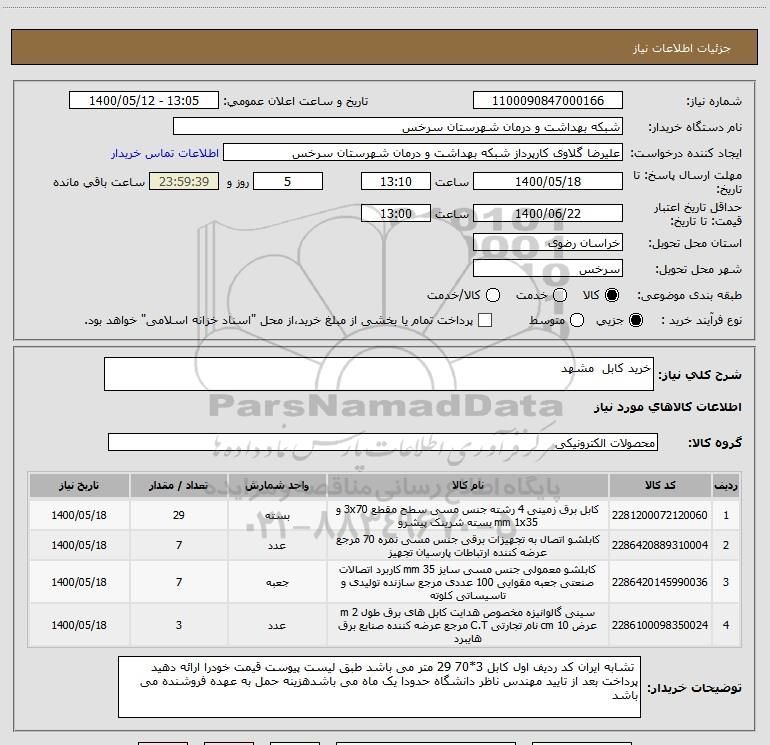Click product code 2286420145990036
The width and height of the screenshot is (770, 745).
pyautogui.click(x=660, y=582)
